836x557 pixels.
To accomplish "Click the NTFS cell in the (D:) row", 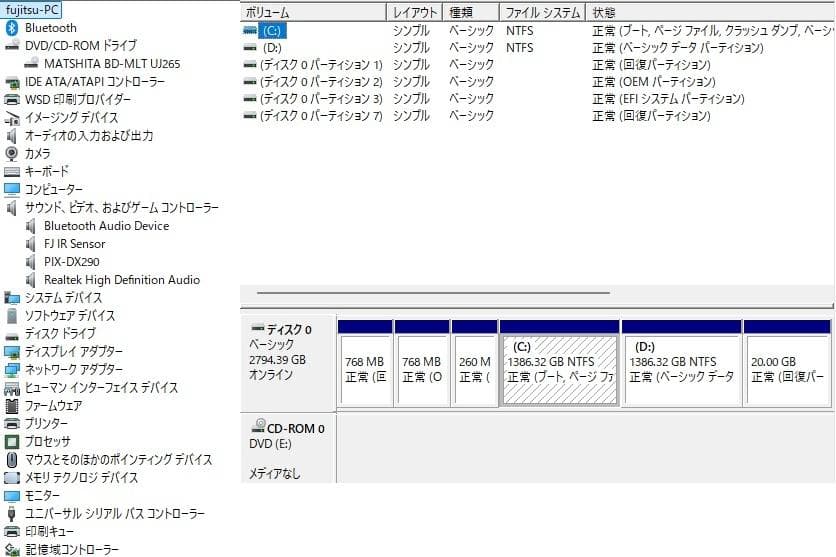I will click(x=519, y=48).
